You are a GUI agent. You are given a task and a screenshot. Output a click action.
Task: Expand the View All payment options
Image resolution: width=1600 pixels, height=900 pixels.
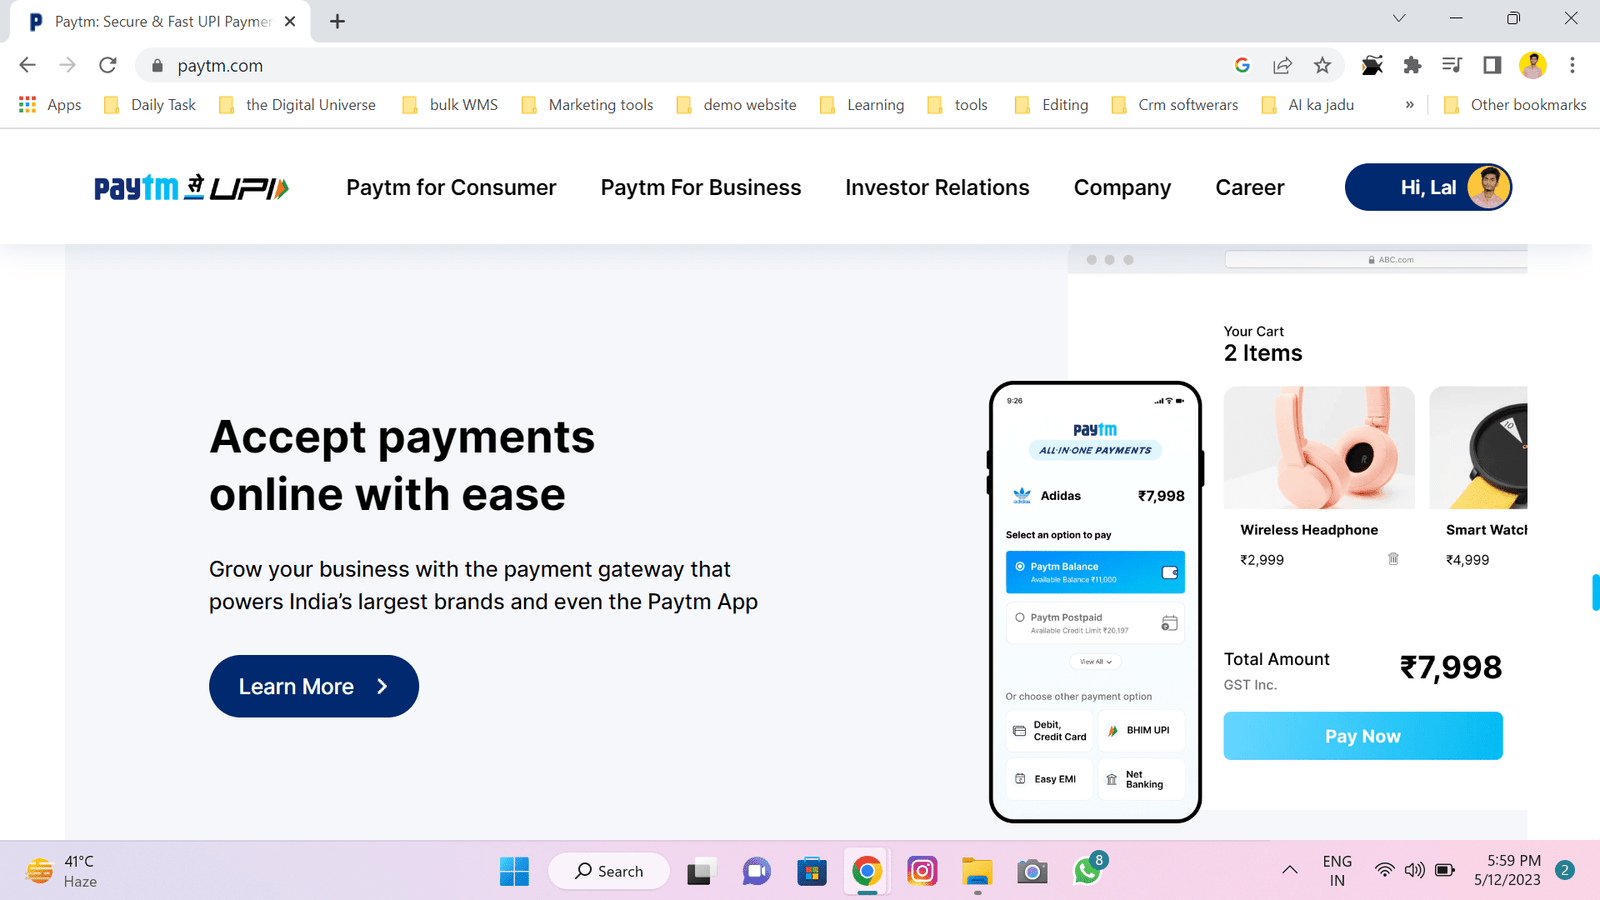(1095, 661)
